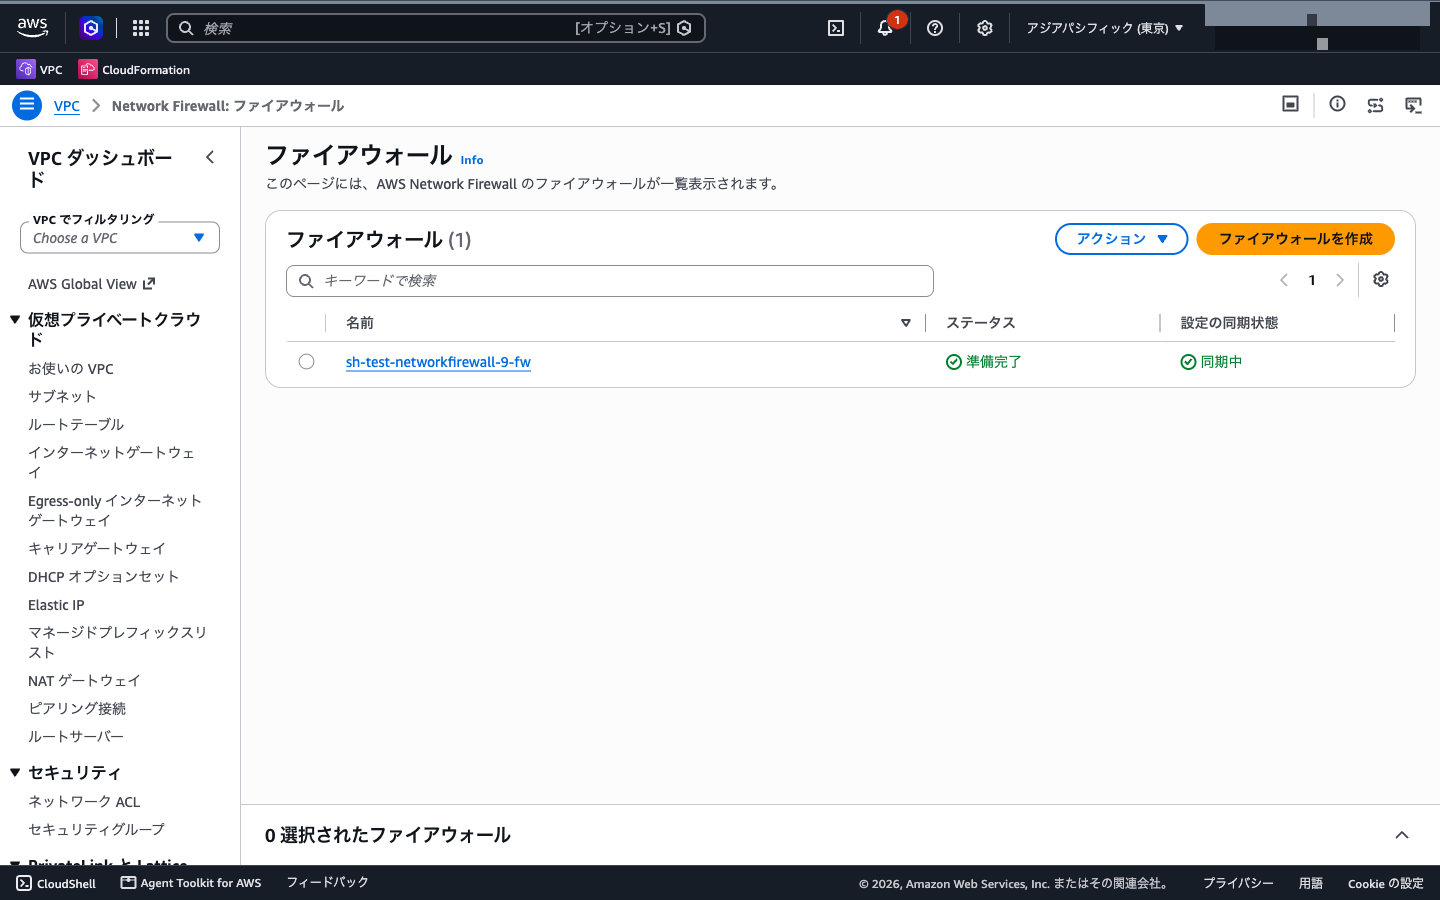Open the アジアパシフィック (東京) region selector
Screen dimensions: 1440x900
[x=1105, y=28]
